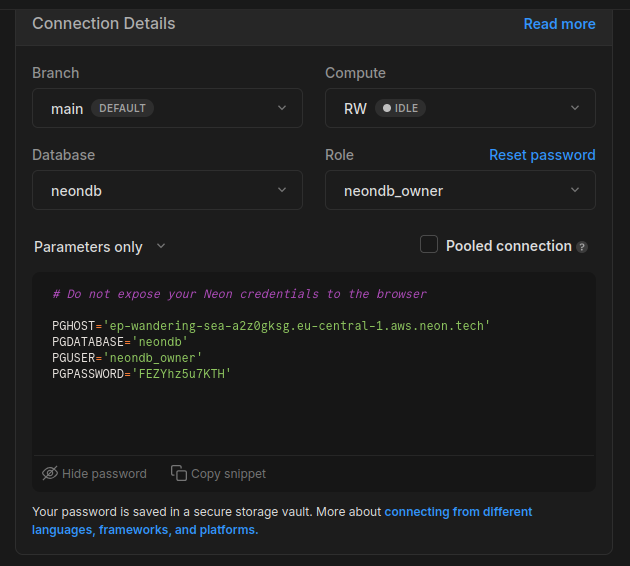
Task: Enable the Pooled connection checkbox
Action: click(429, 245)
